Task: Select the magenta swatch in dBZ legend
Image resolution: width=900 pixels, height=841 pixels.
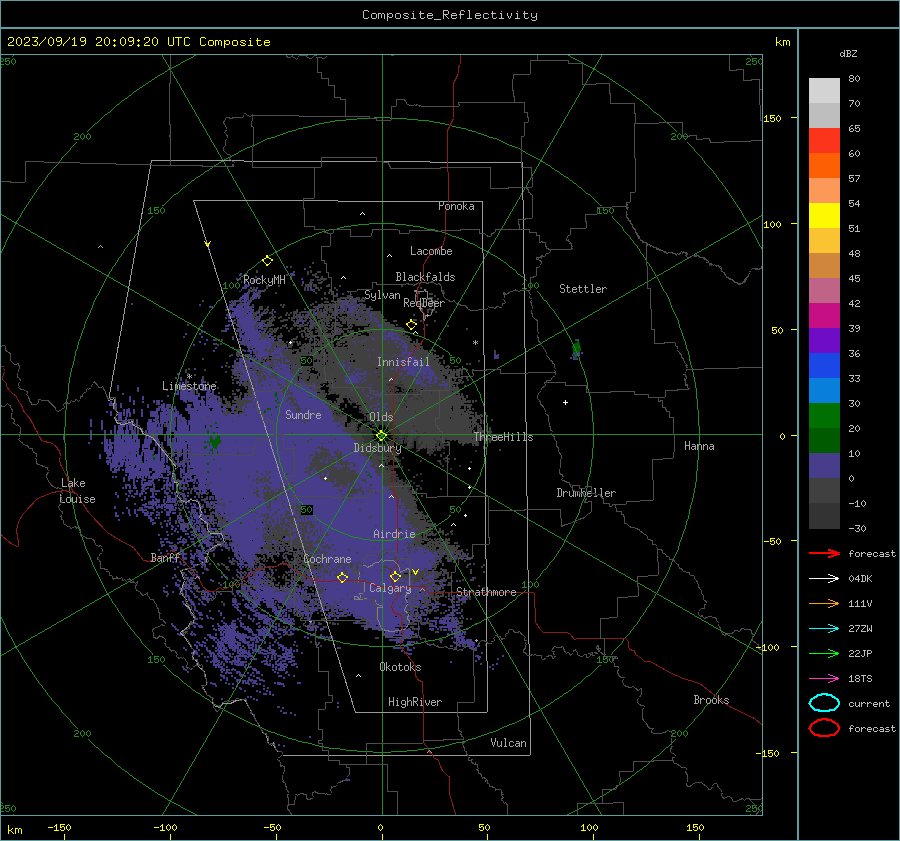Action: point(824,316)
